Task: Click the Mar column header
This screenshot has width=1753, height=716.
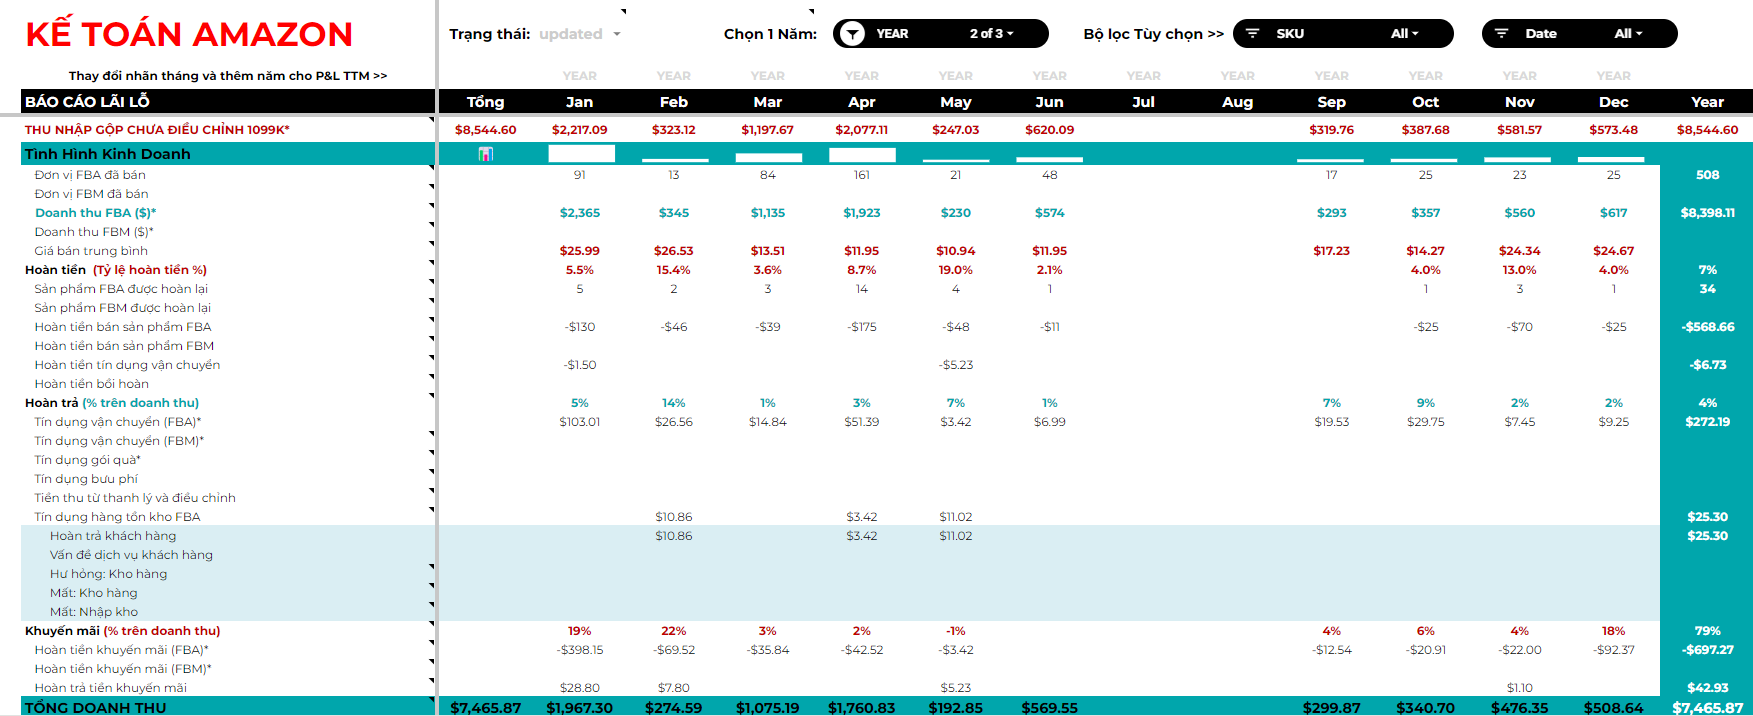Action: point(768,102)
